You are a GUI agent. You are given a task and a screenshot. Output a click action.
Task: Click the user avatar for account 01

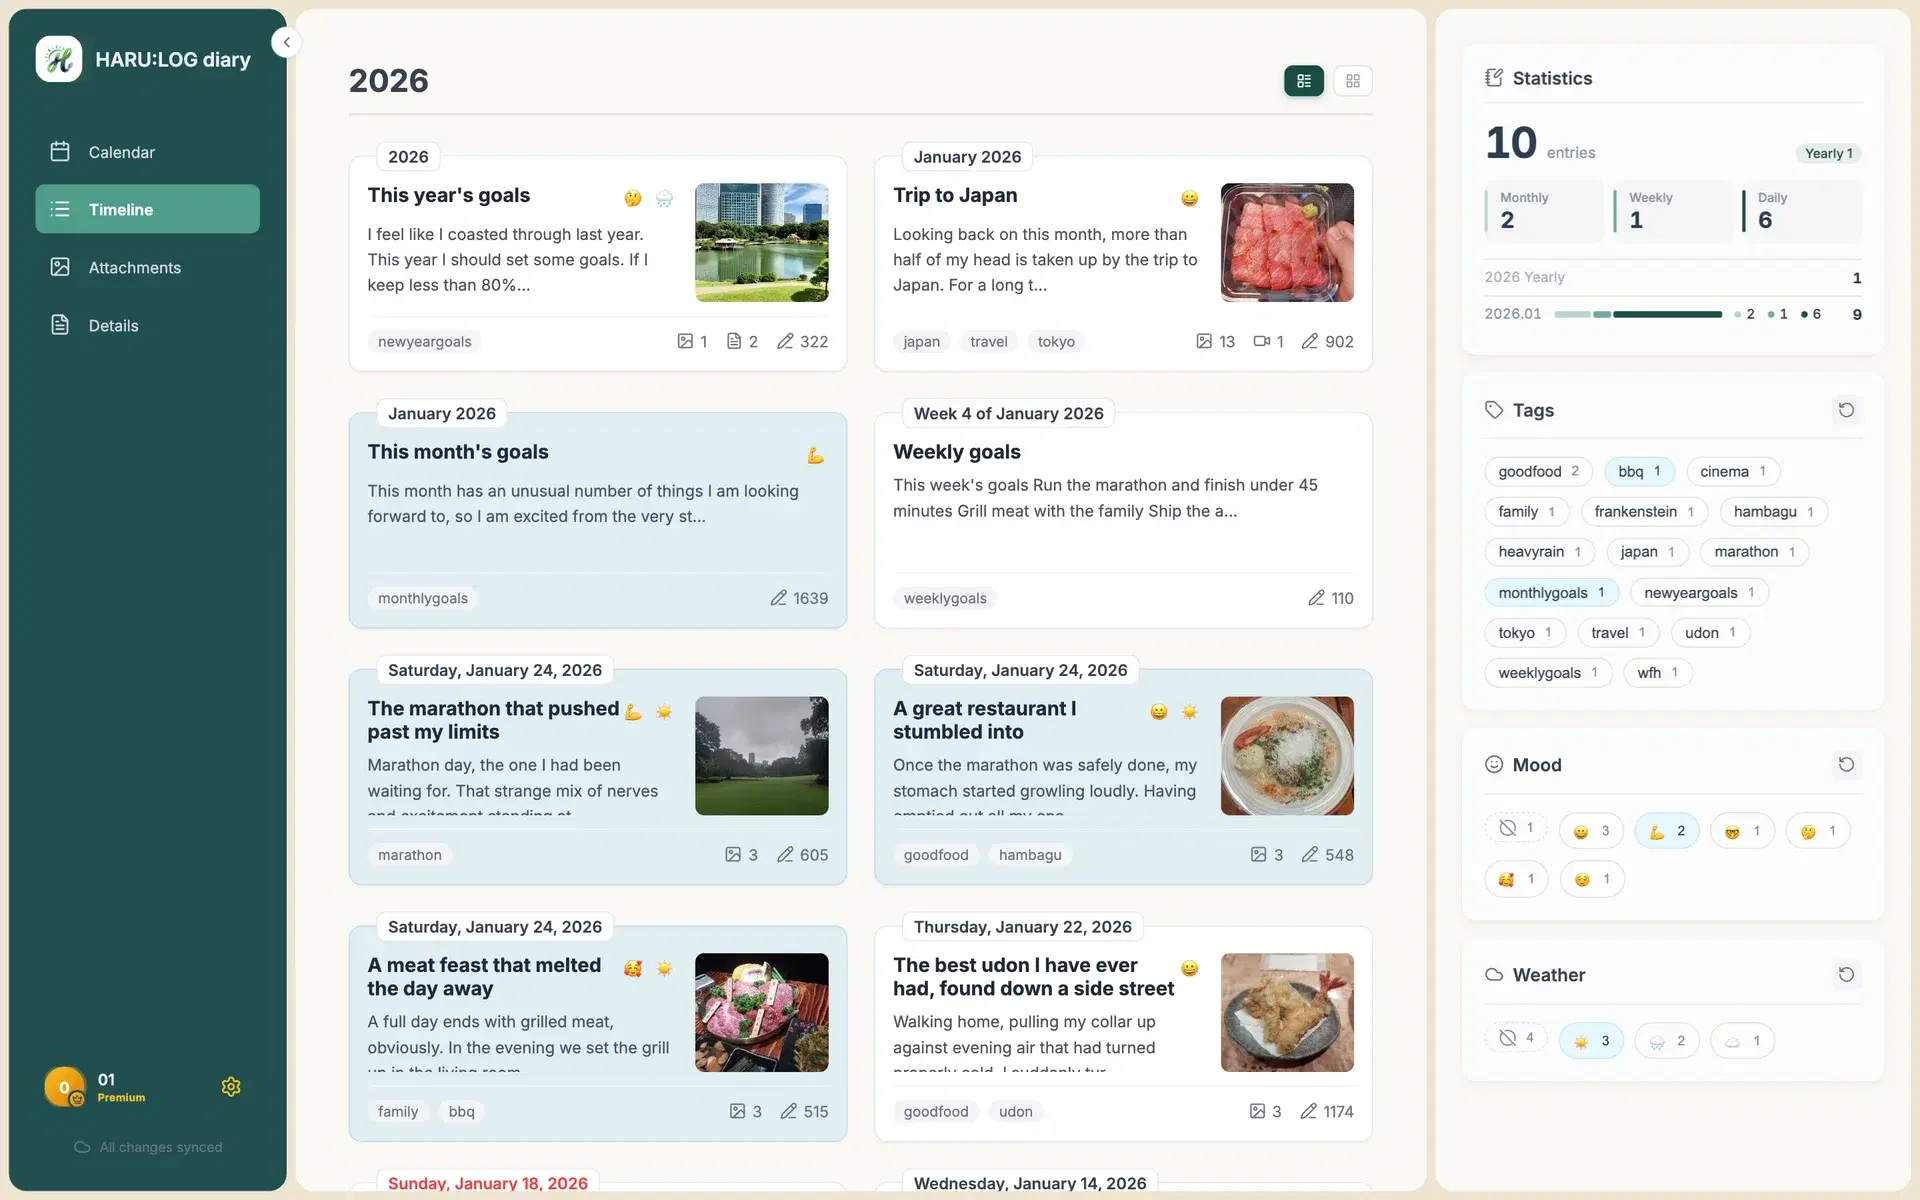(65, 1087)
